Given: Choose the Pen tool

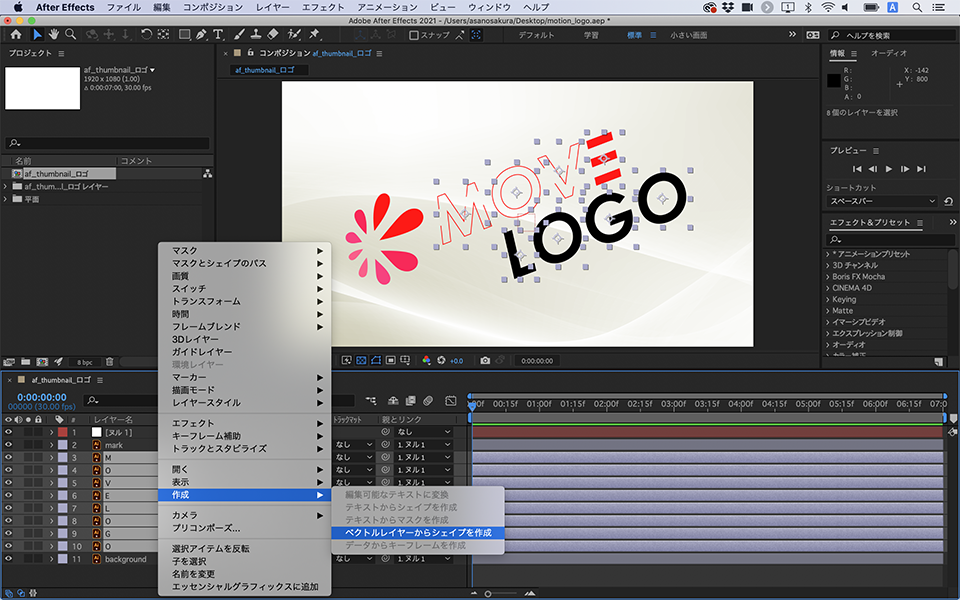Looking at the screenshot, I should point(202,35).
